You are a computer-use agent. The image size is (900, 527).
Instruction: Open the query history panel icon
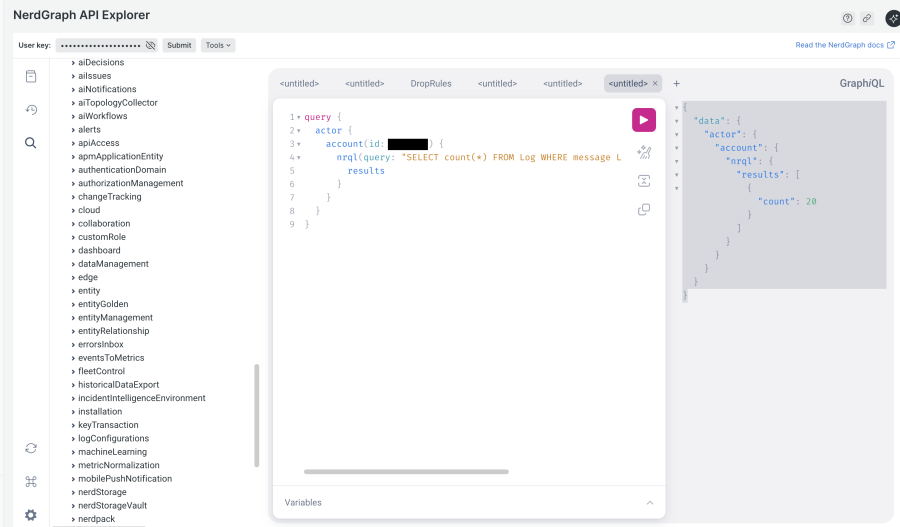31,110
